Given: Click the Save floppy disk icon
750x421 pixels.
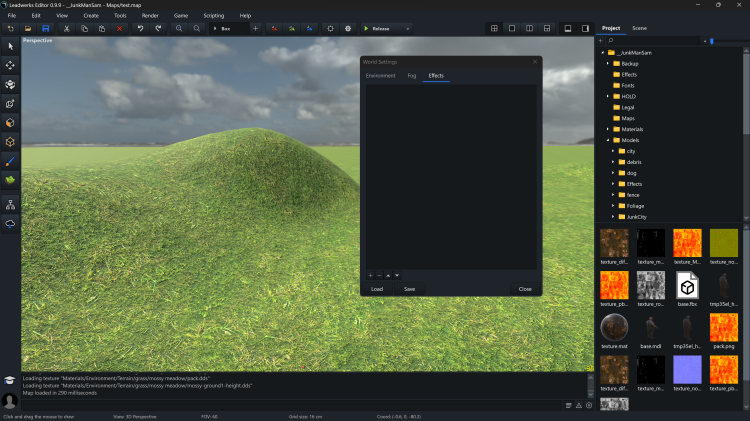Looking at the screenshot, I should (x=46, y=29).
